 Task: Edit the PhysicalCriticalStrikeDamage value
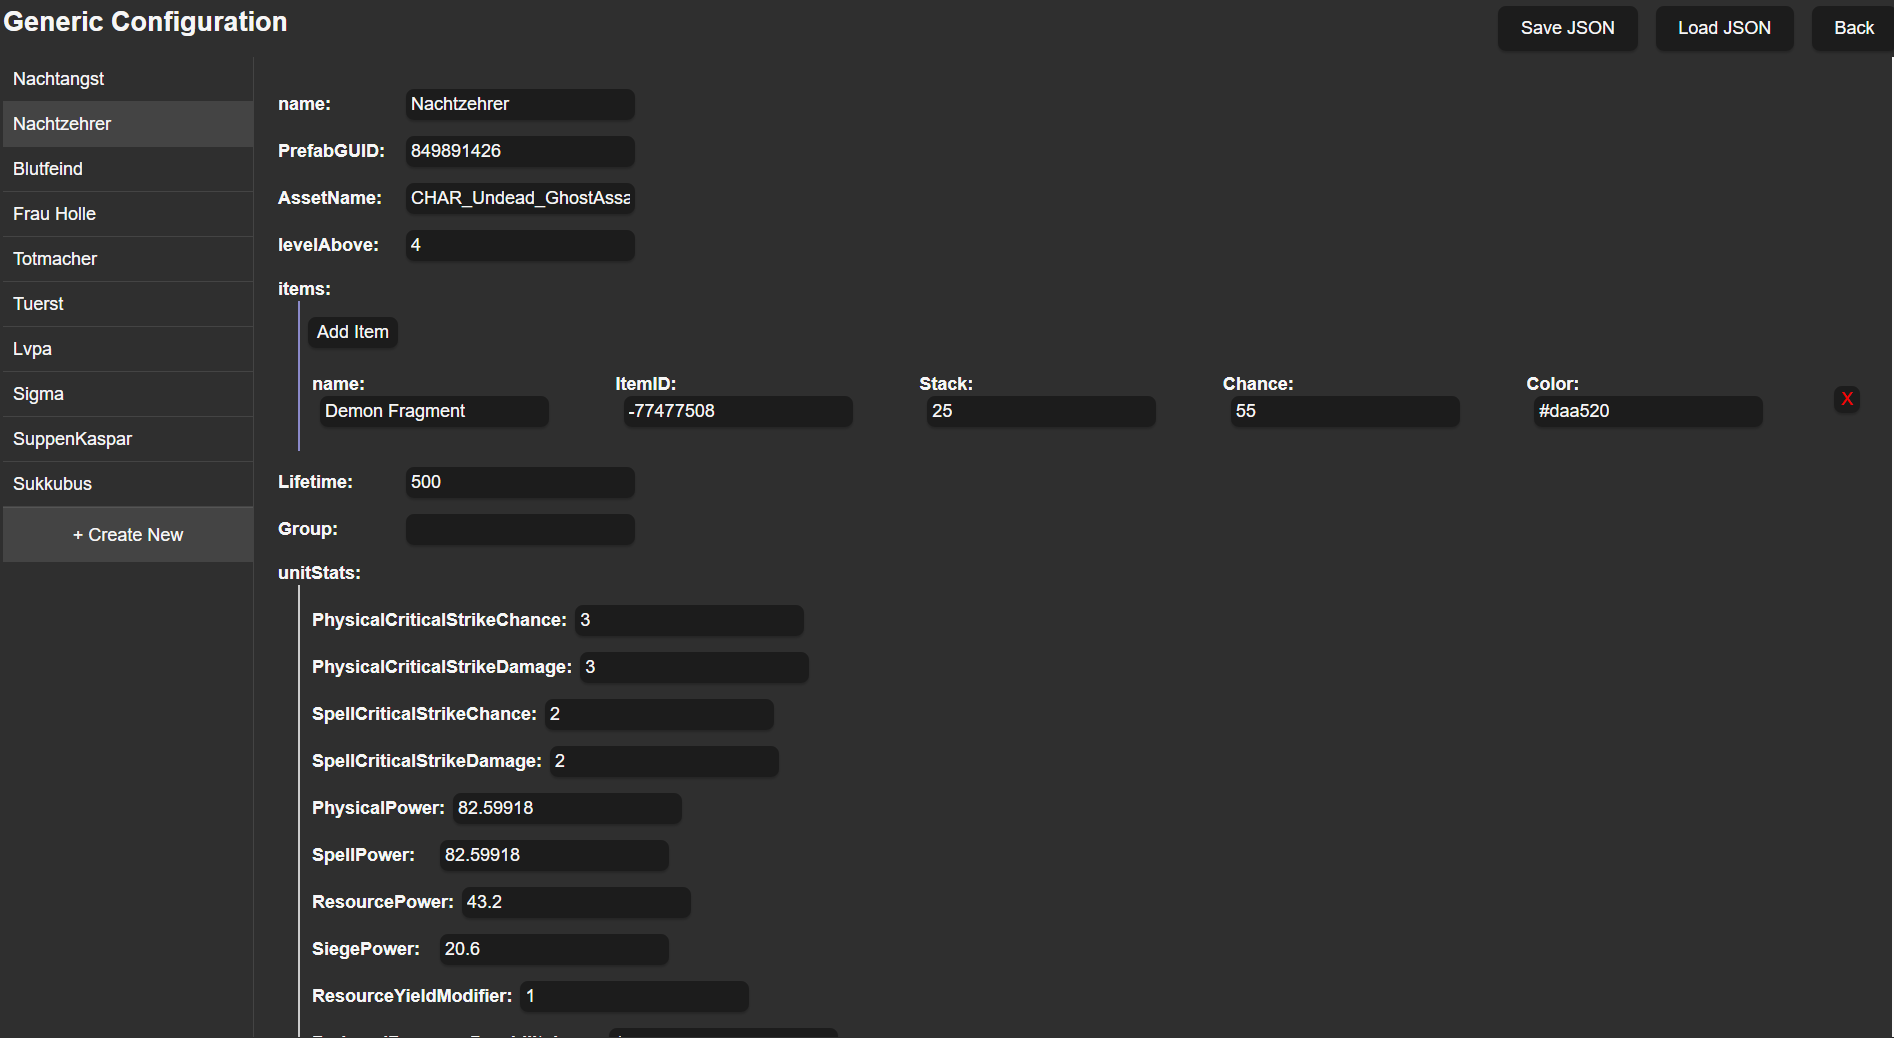pos(694,667)
